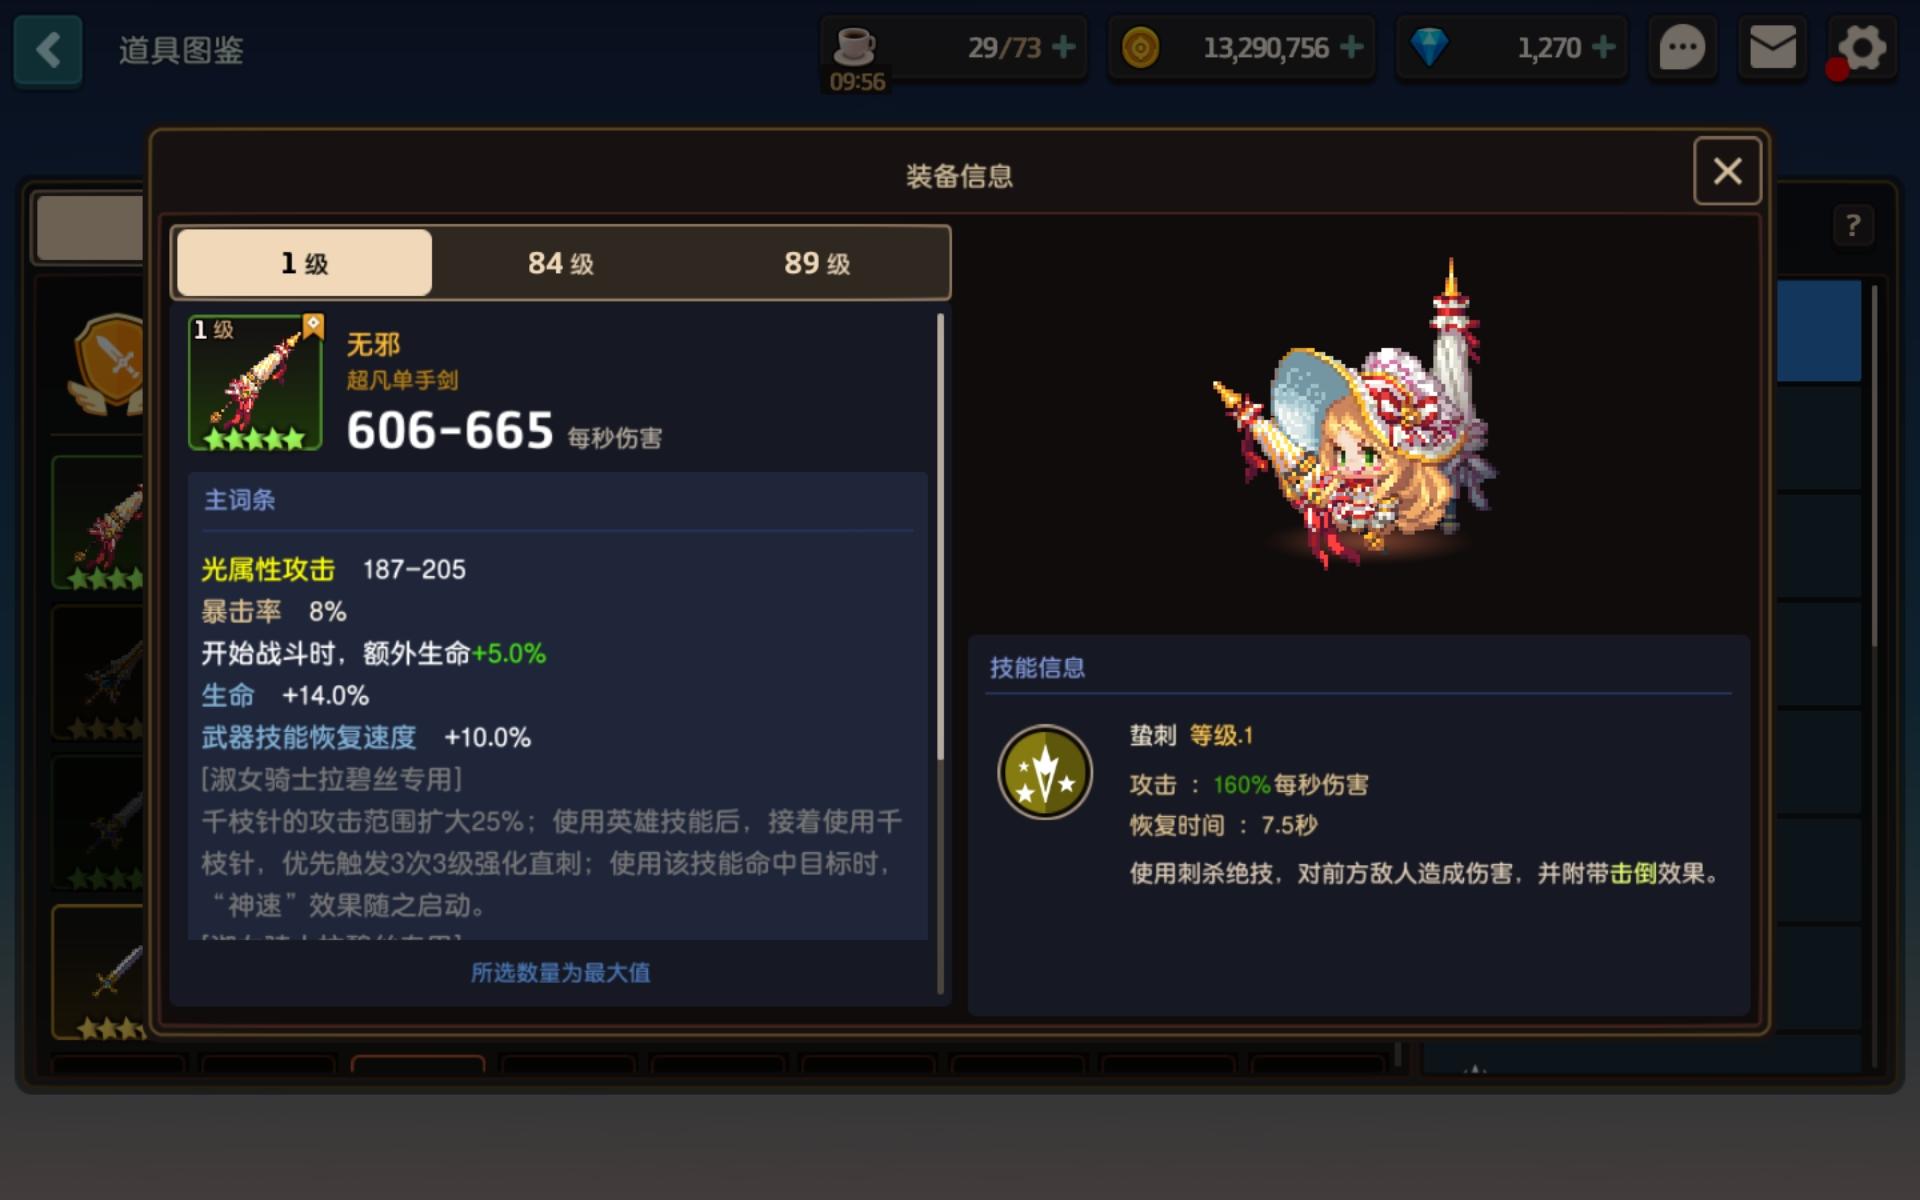Go back with the arrow button

click(48, 49)
